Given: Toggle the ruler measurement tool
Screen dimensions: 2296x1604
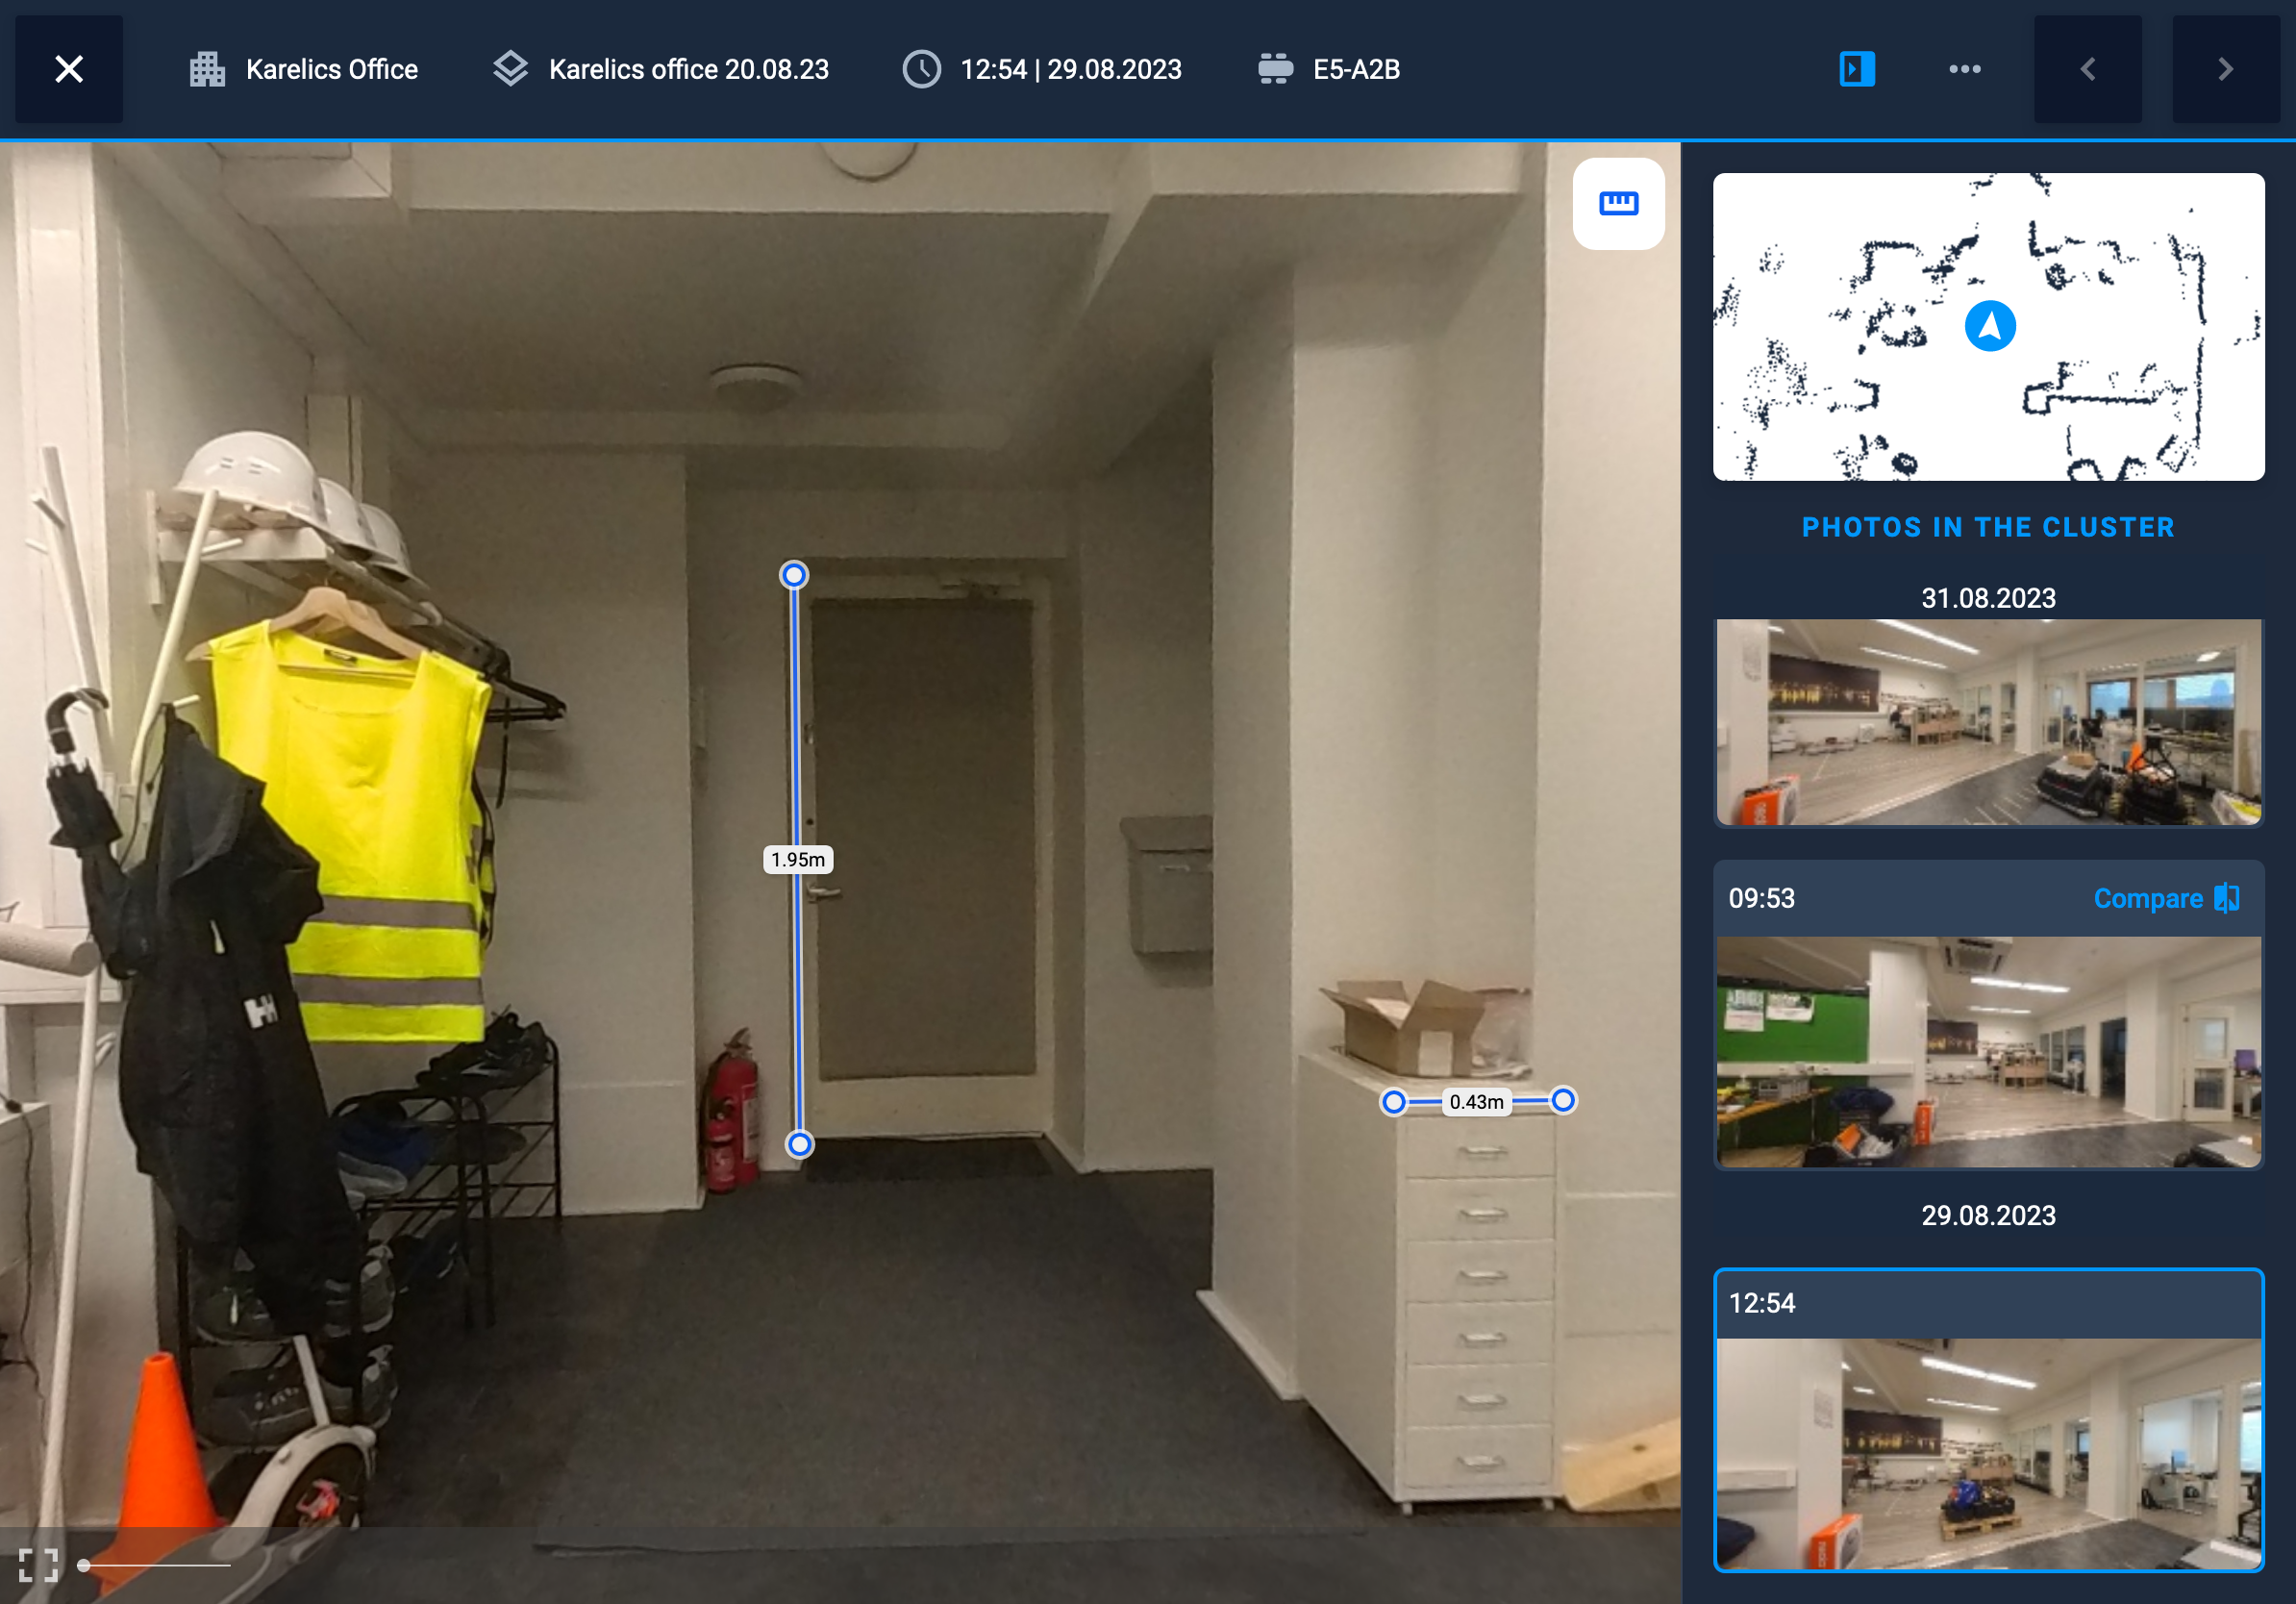Looking at the screenshot, I should pyautogui.click(x=1617, y=204).
